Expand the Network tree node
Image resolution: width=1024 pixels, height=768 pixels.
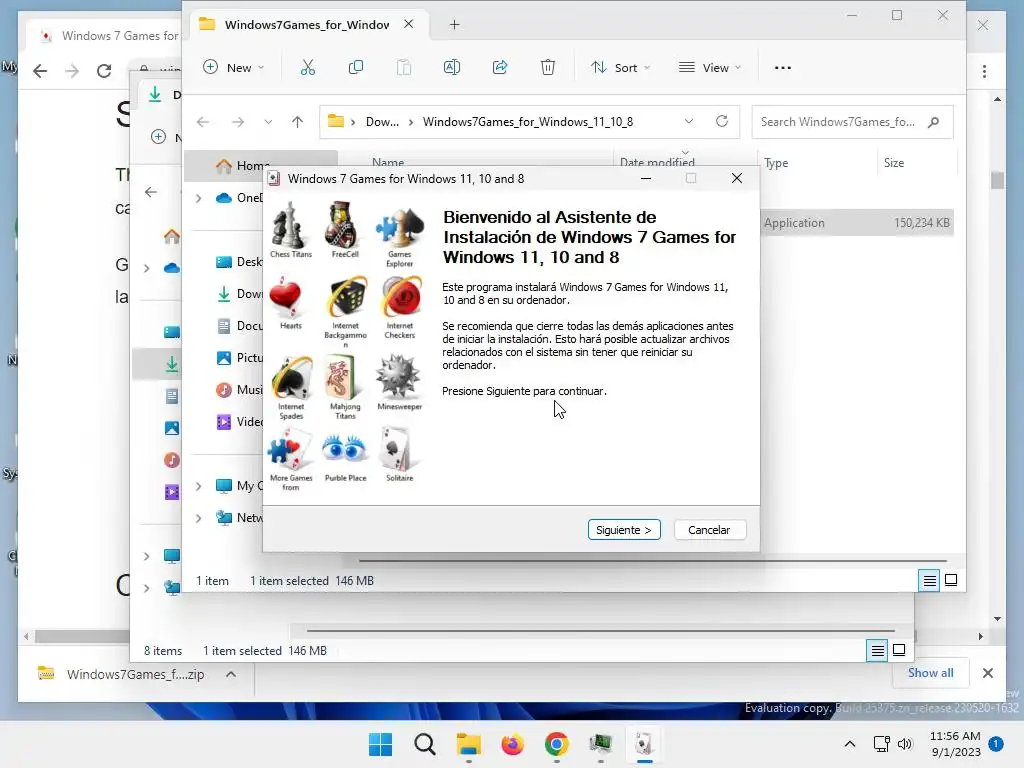click(x=199, y=518)
